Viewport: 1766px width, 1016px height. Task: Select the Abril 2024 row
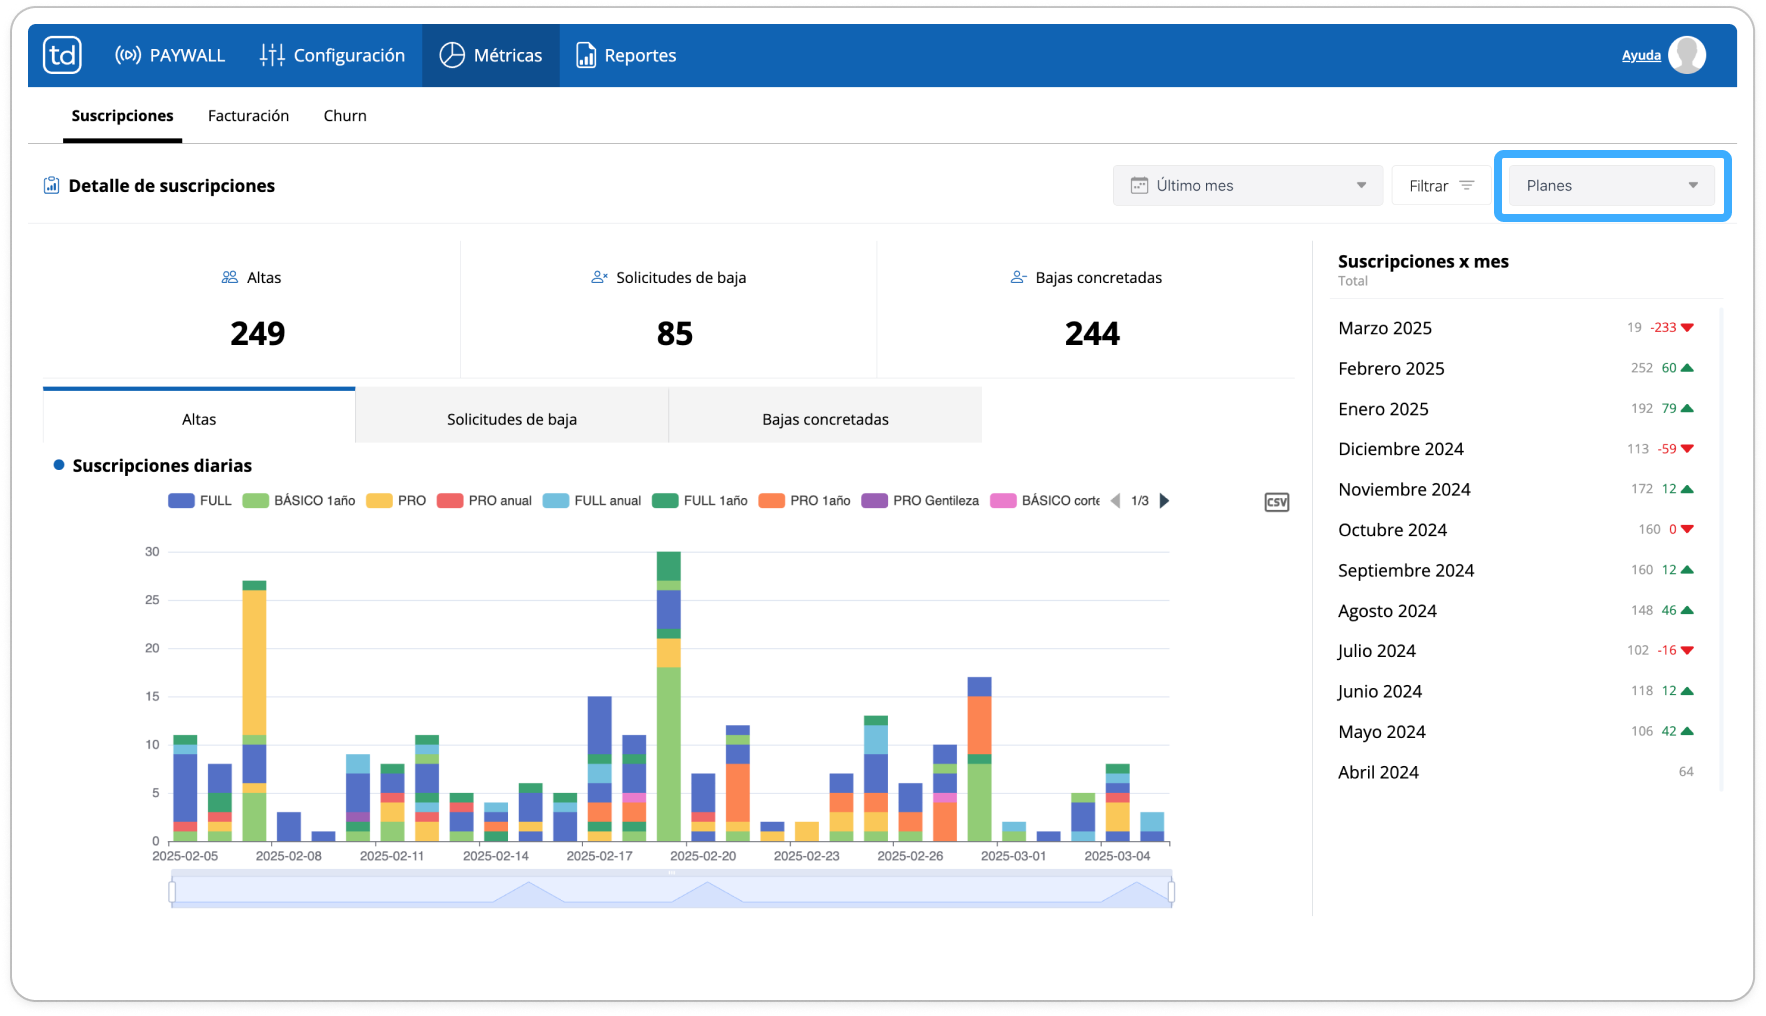click(1516, 772)
